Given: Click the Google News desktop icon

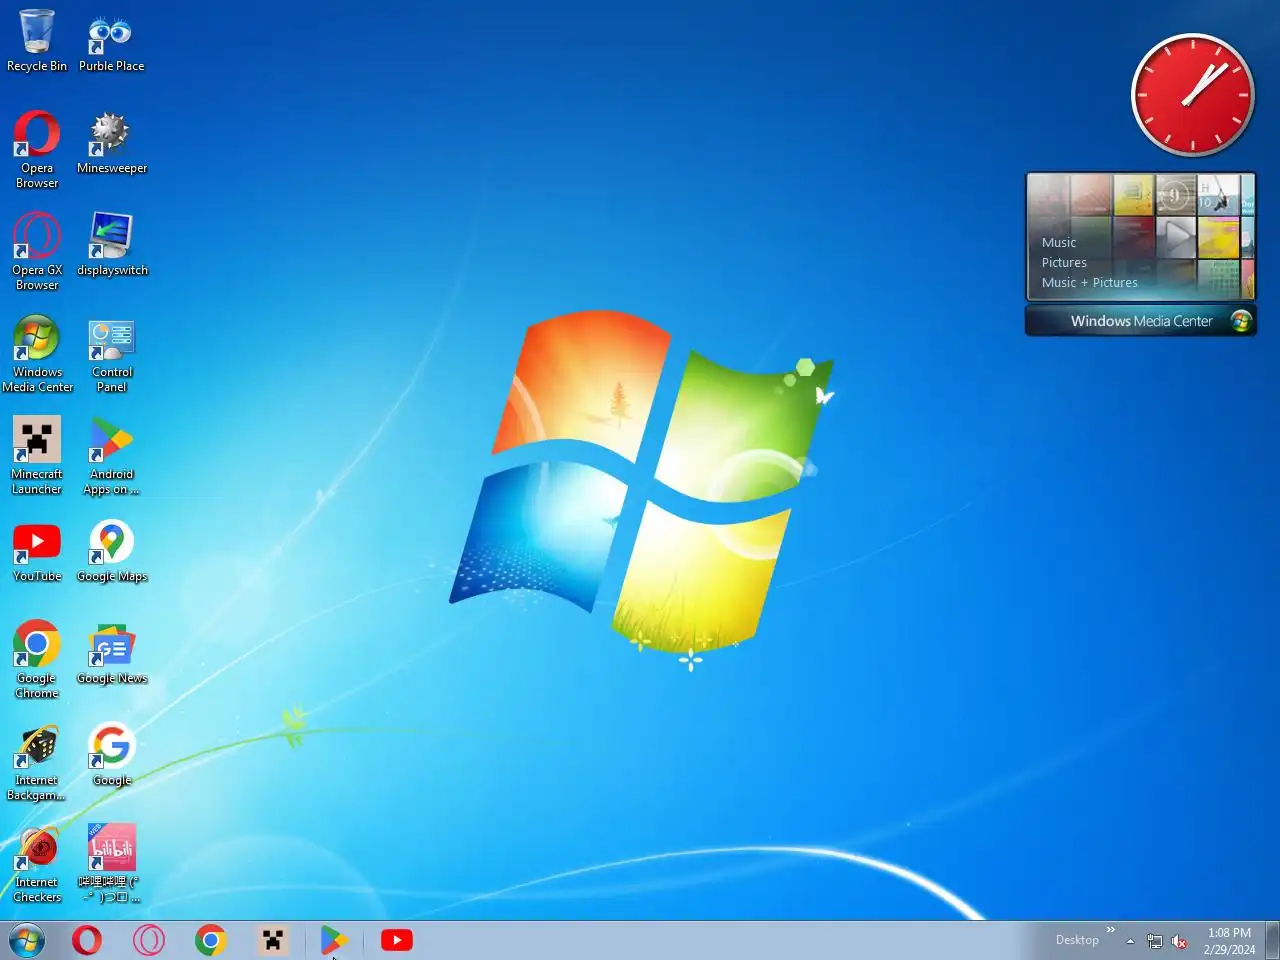Looking at the screenshot, I should point(111,653).
